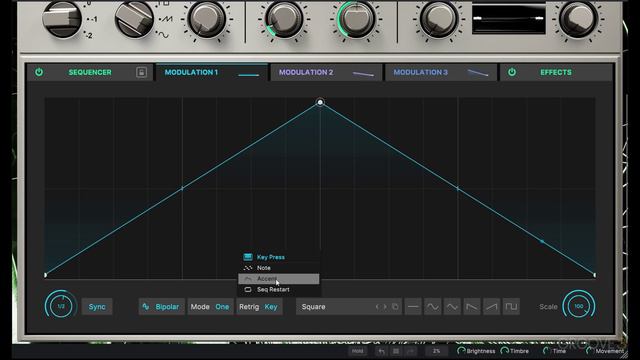Toggle the Bipolar button
The width and height of the screenshot is (640, 360).
(161, 307)
